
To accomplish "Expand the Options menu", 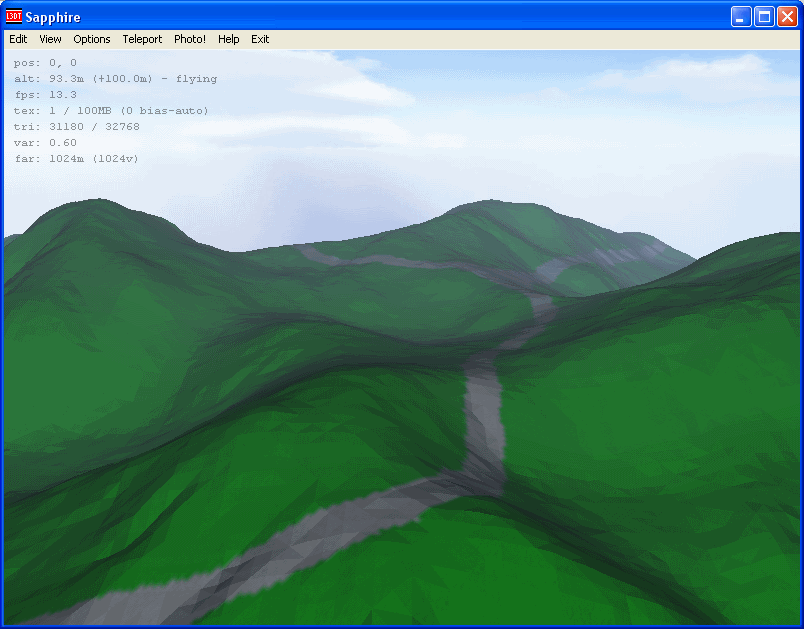I will [92, 39].
